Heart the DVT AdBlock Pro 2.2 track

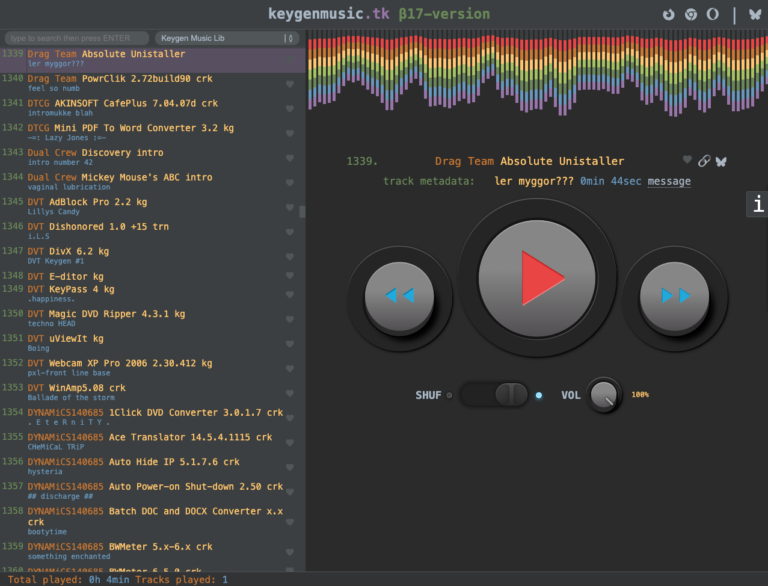coord(289,207)
